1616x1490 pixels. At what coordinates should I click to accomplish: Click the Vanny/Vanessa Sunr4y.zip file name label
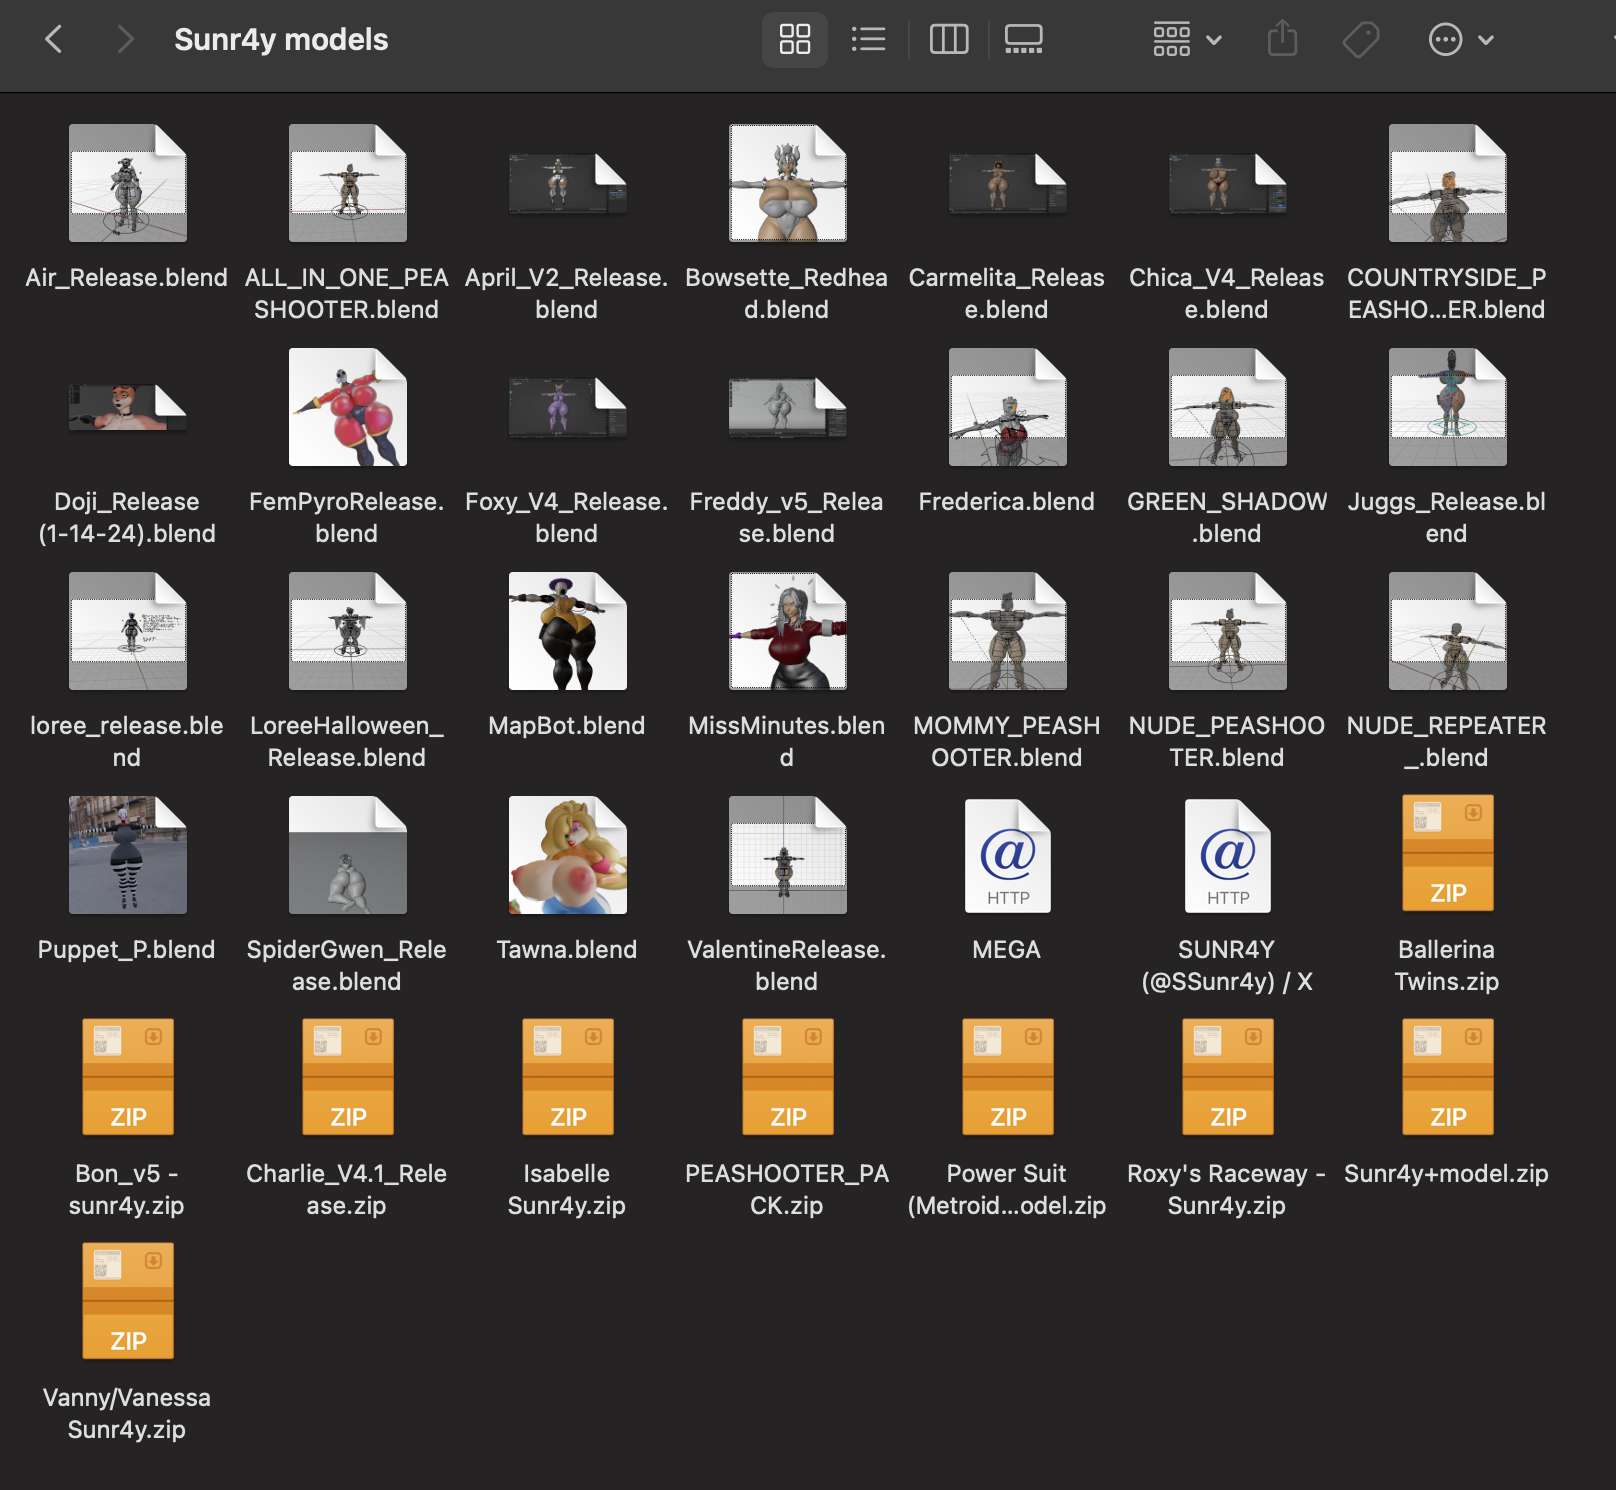pos(127,1413)
